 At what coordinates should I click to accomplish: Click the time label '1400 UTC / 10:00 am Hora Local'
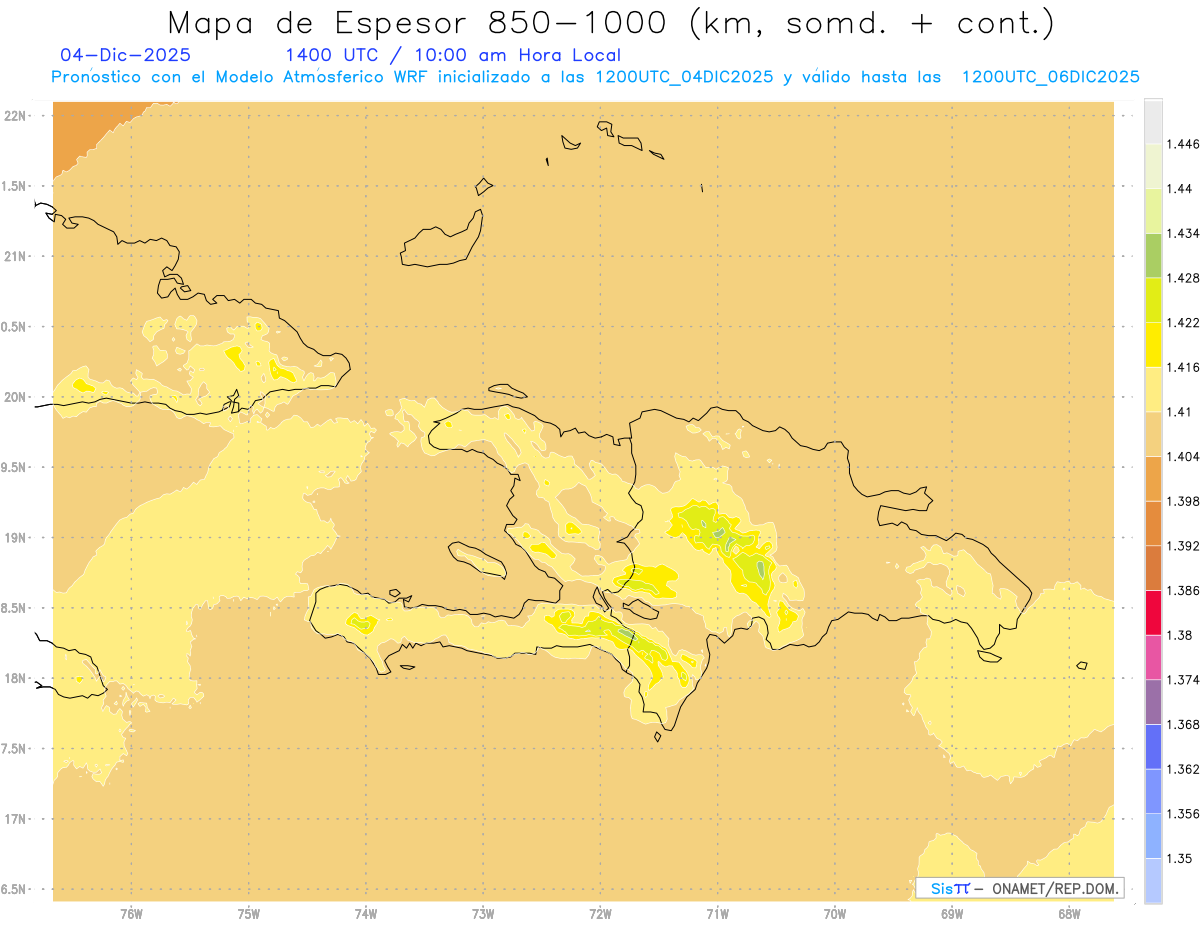click(x=453, y=55)
